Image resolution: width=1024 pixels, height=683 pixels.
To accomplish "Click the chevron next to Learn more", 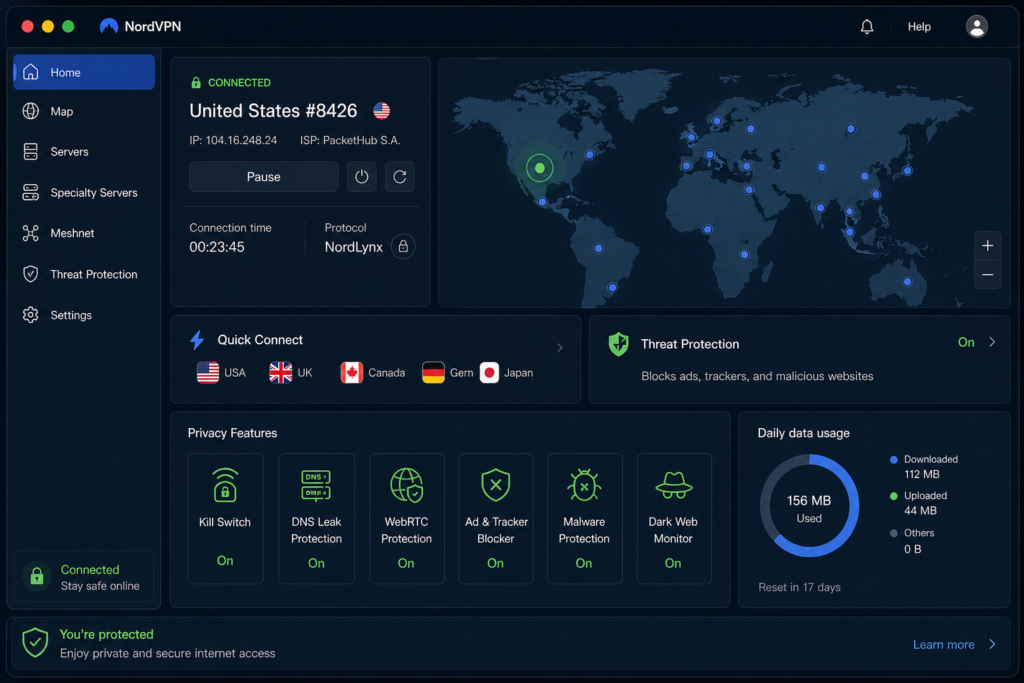I will coord(992,644).
